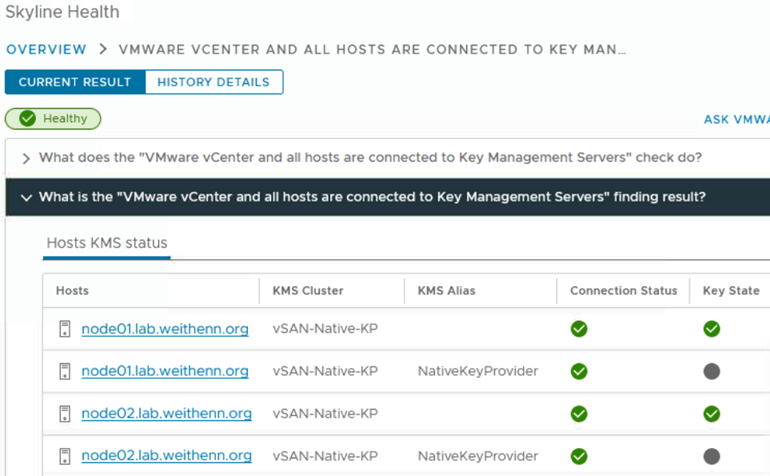Click the host icon on the node01 NativeKeyProvider row
Viewport: 770px width, 476px height.
pyautogui.click(x=64, y=371)
